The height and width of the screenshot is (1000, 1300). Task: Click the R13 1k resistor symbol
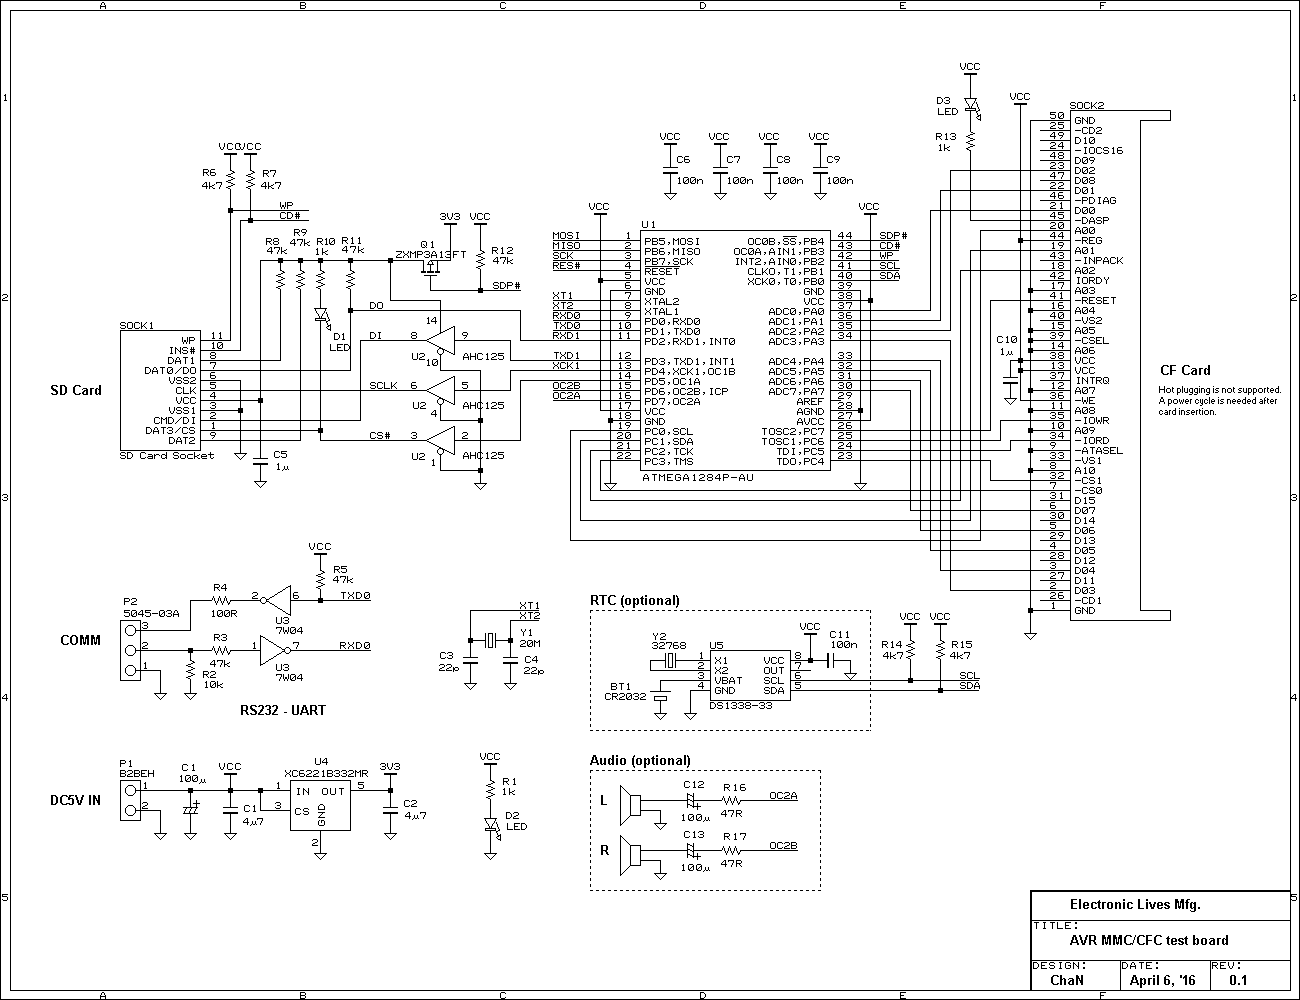pyautogui.click(x=971, y=141)
